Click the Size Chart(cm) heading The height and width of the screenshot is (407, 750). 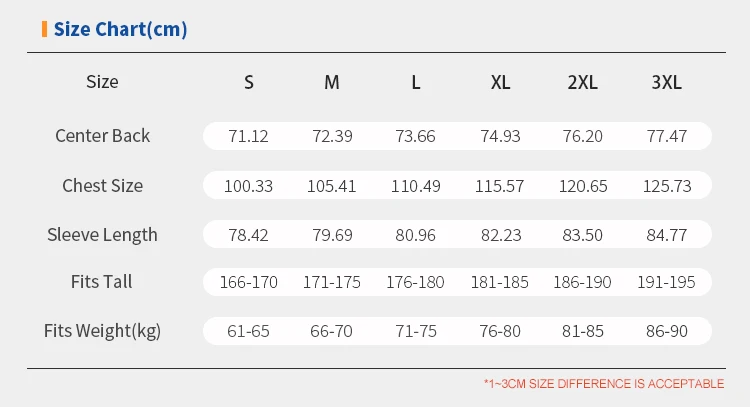(x=120, y=29)
